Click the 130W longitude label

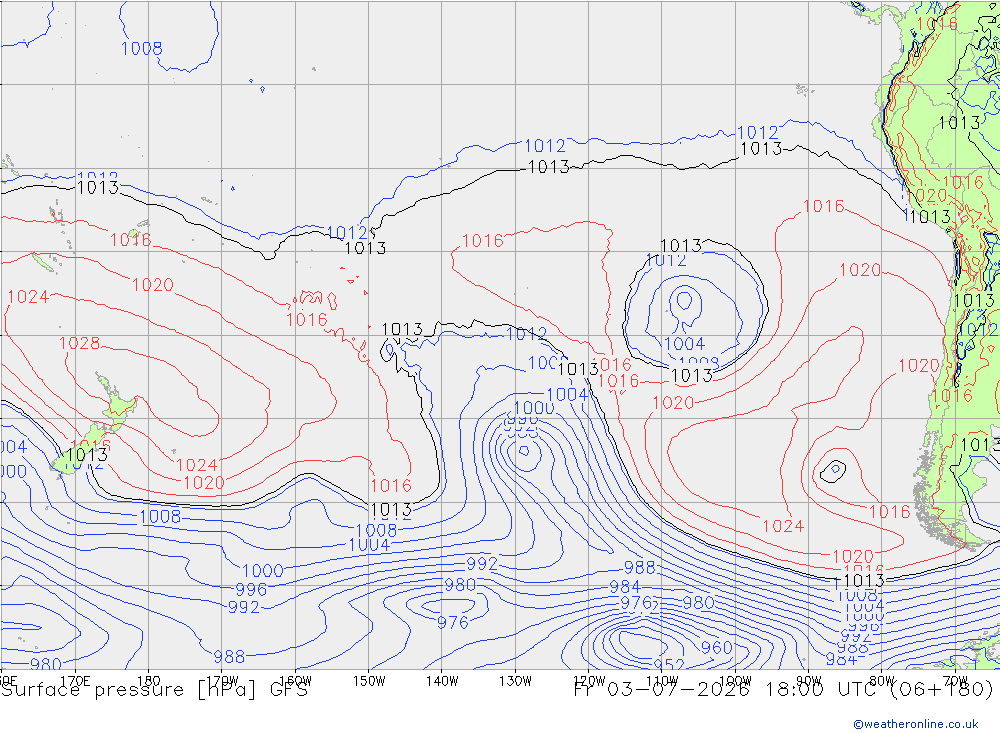click(x=515, y=681)
